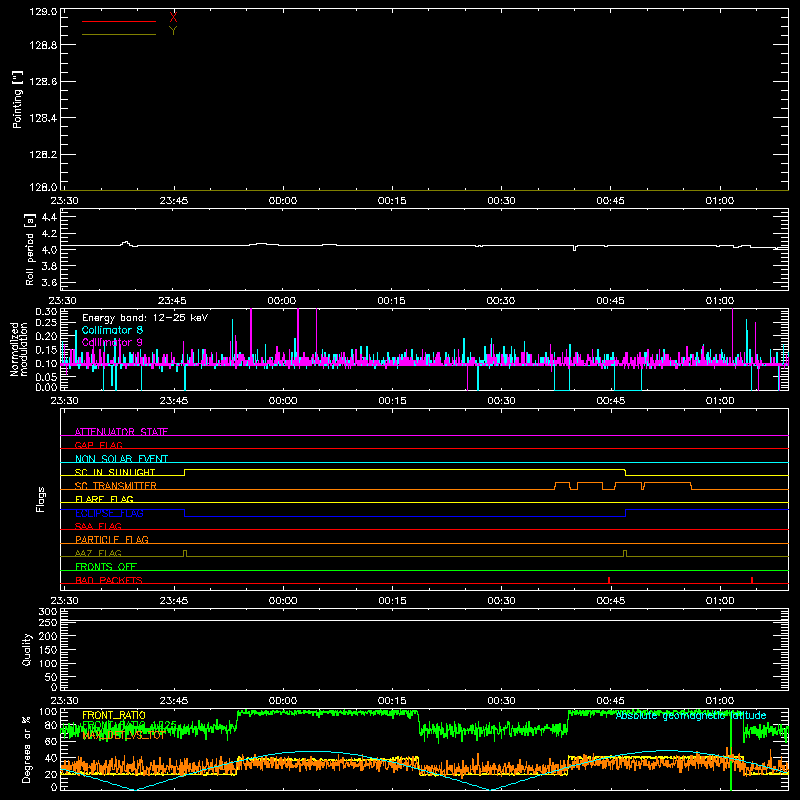Click the 'FLARE_FLAG' flag label

(104, 499)
